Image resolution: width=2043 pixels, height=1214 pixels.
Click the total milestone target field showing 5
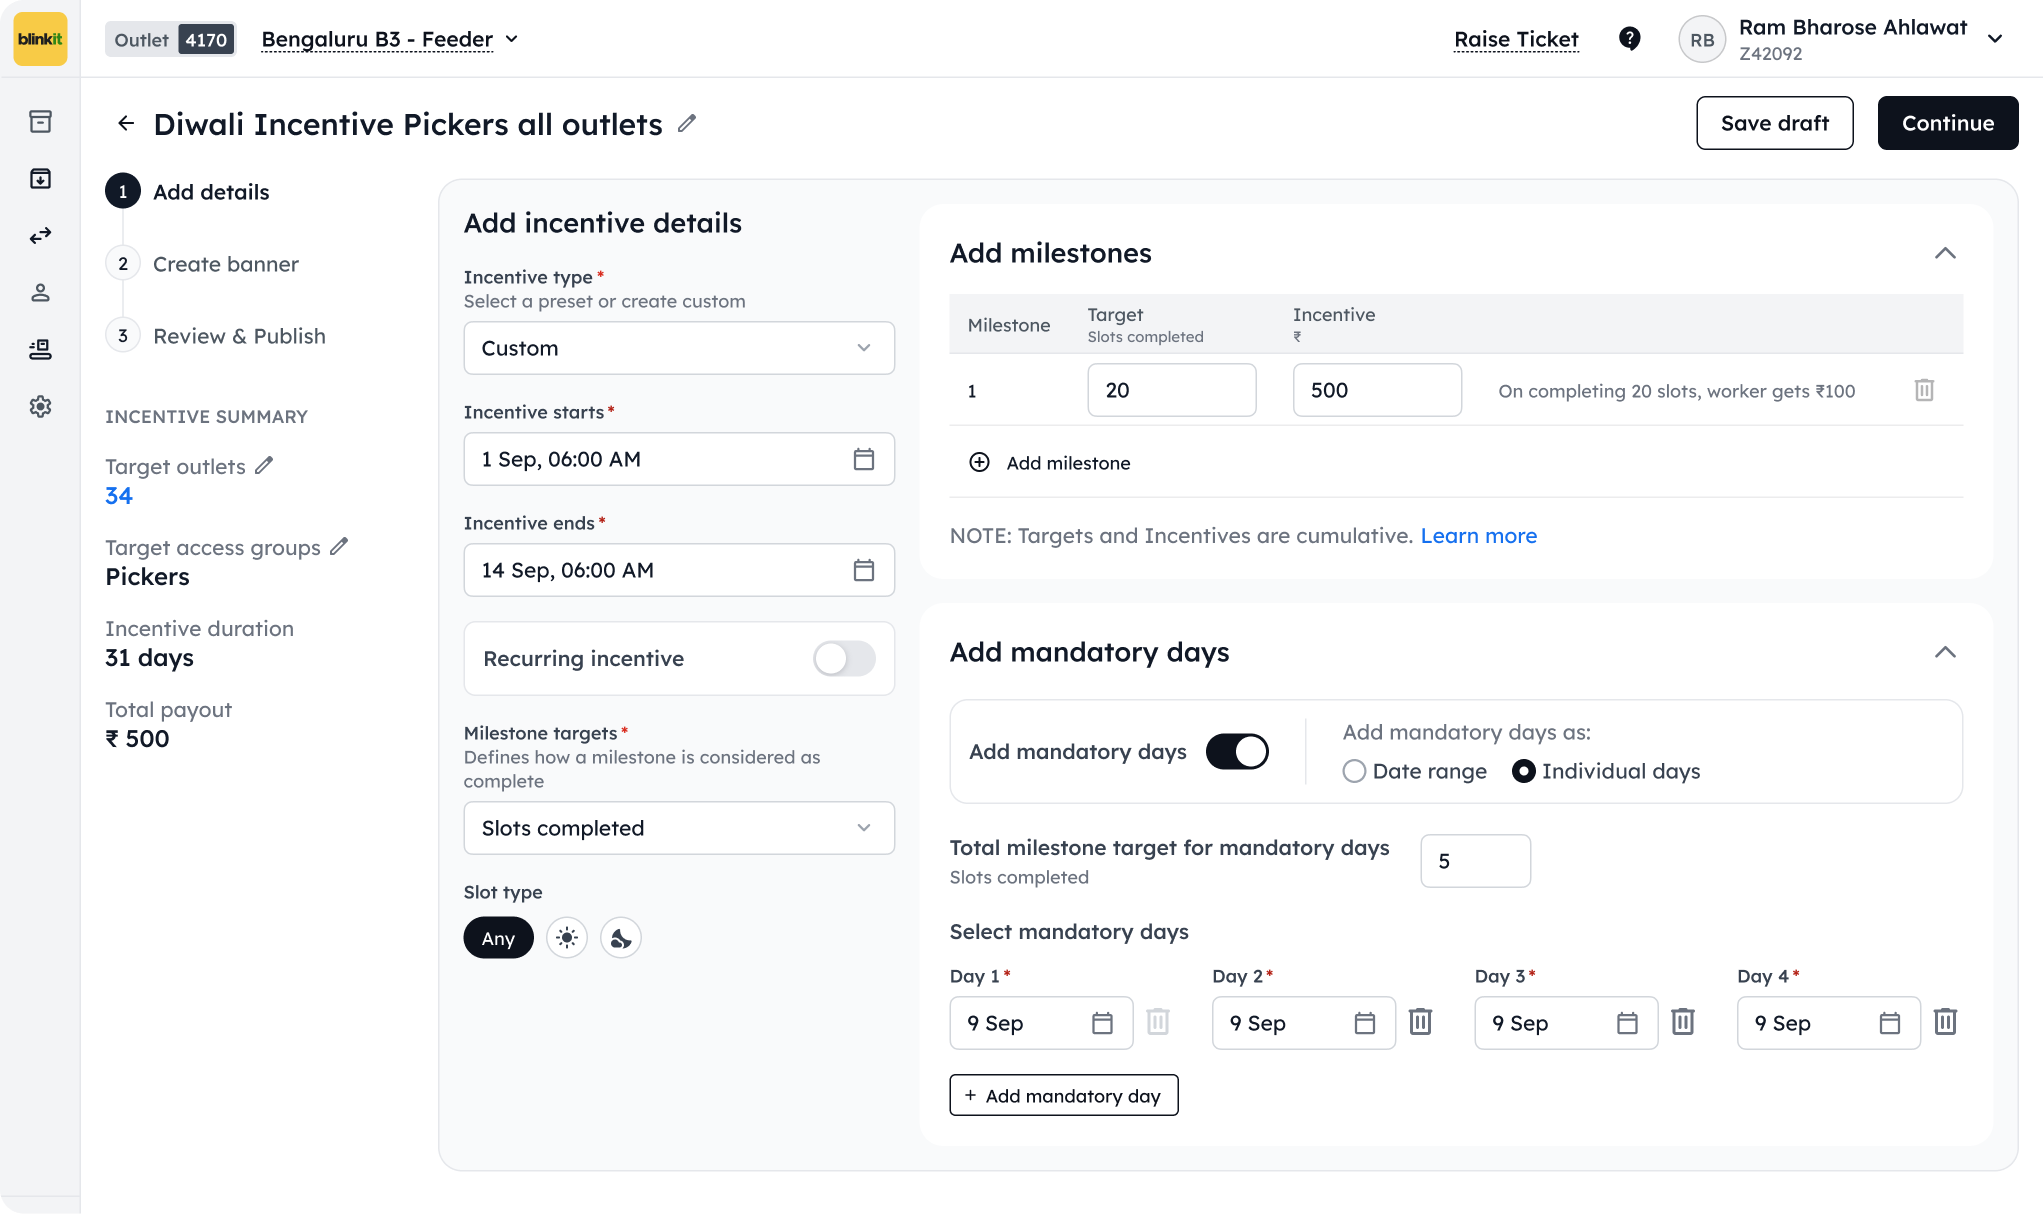(x=1476, y=861)
